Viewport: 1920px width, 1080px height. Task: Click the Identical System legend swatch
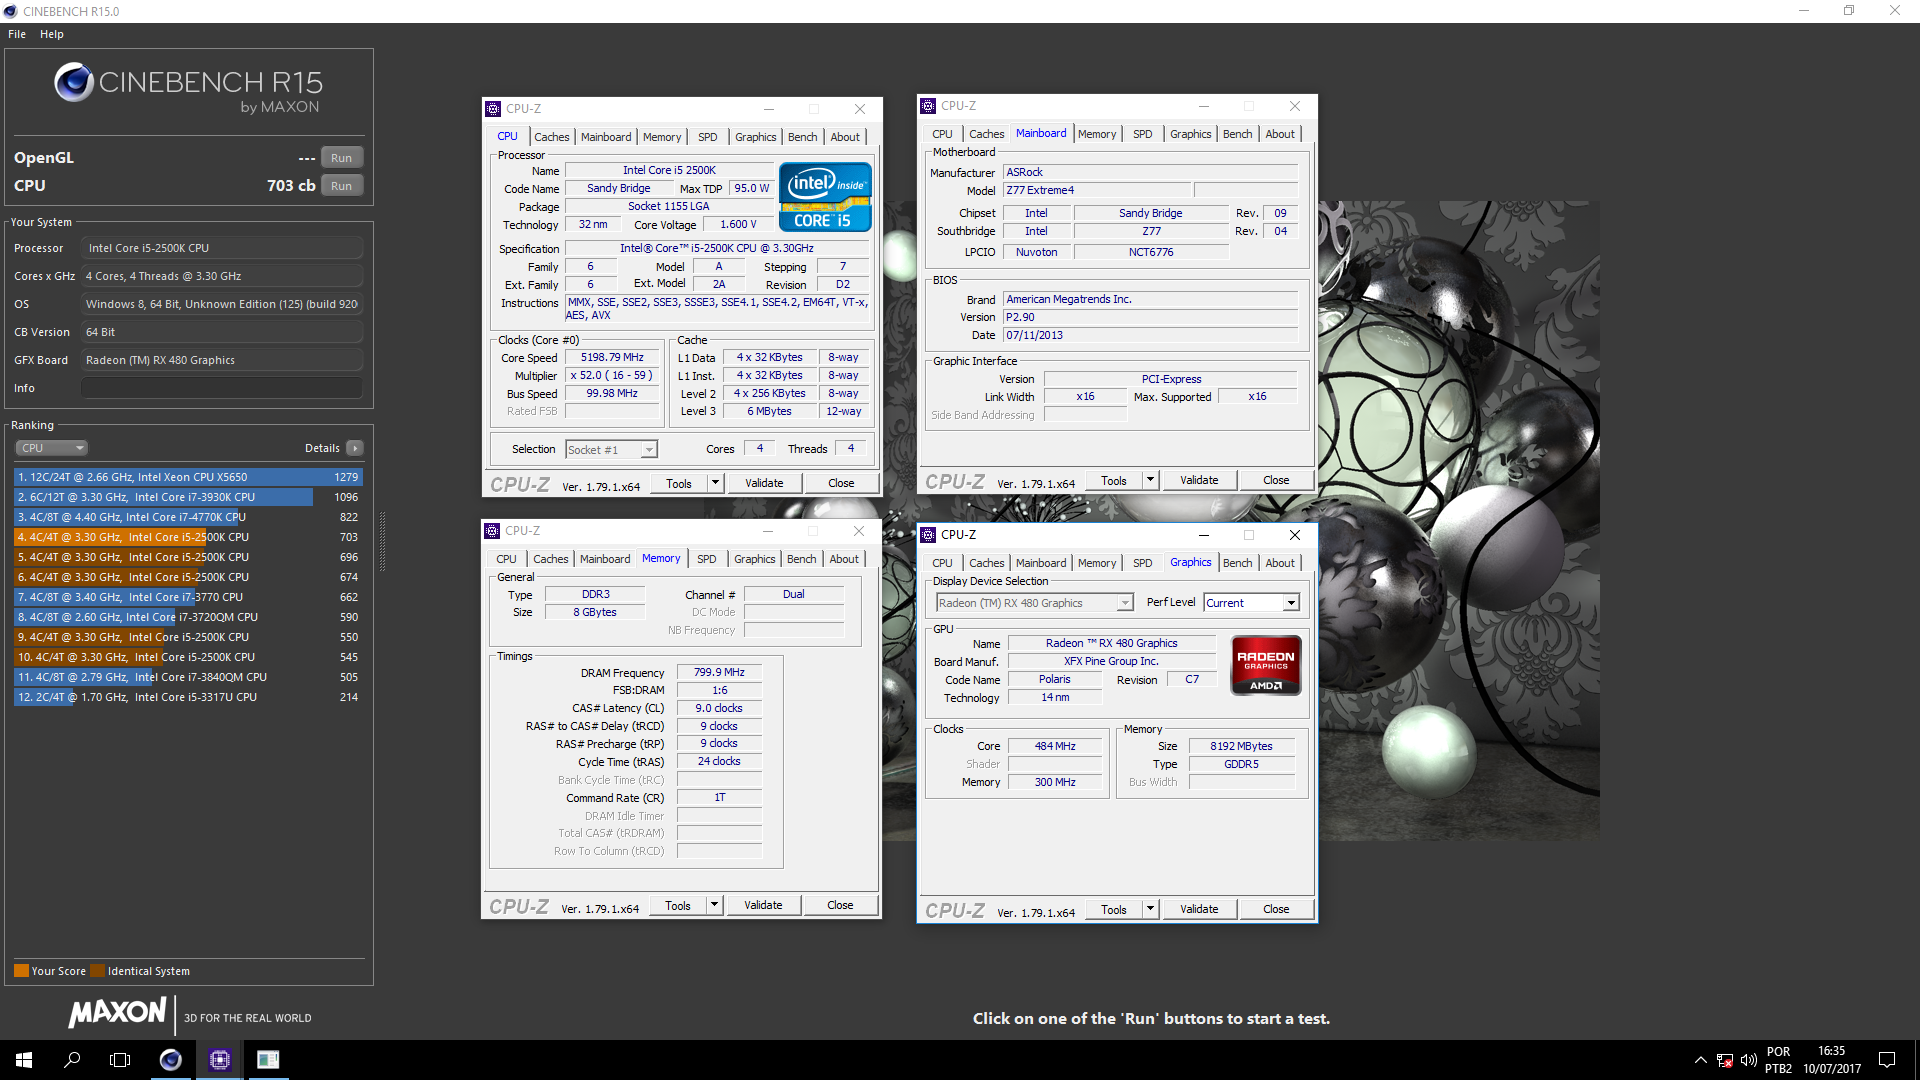(97, 970)
